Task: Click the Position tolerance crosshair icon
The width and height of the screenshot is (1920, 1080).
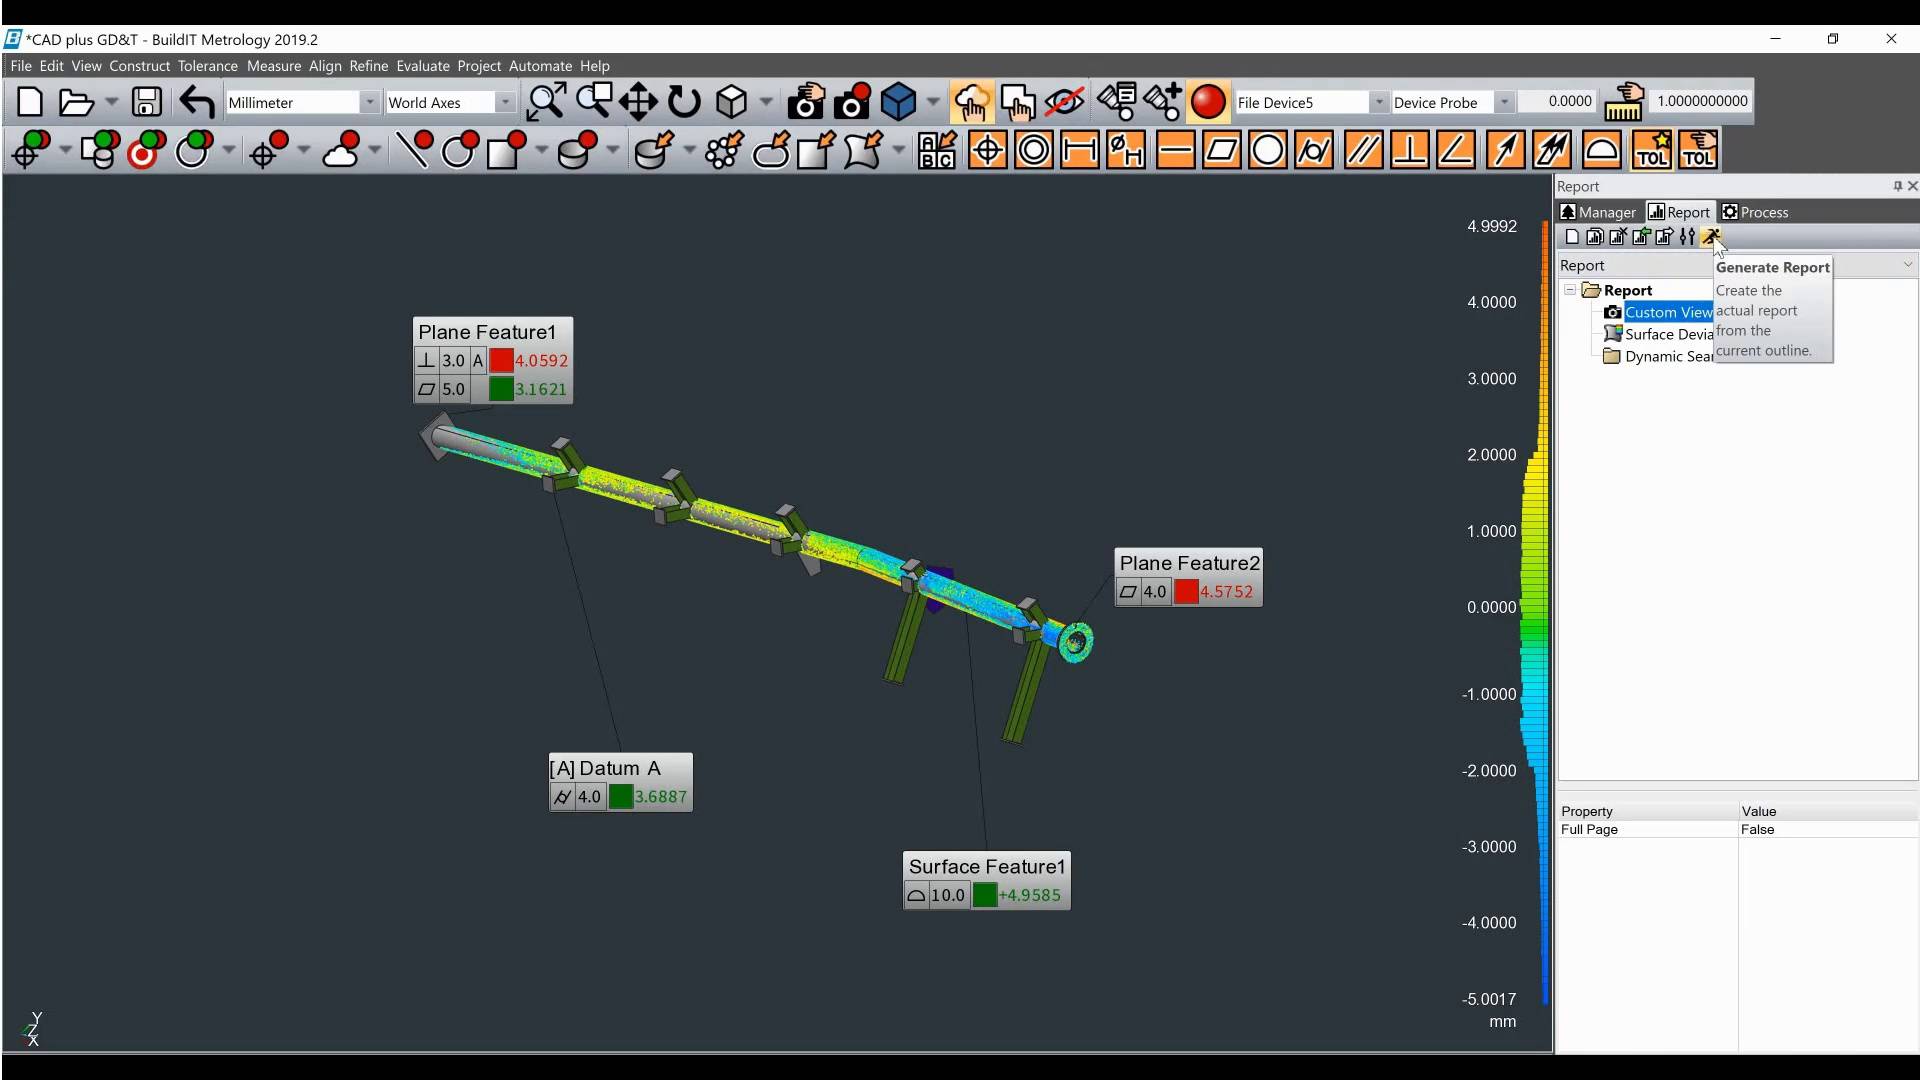Action: 988,151
